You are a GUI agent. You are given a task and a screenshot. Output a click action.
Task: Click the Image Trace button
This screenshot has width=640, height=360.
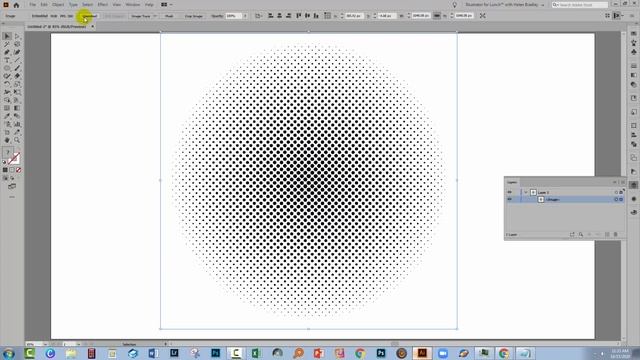141,16
